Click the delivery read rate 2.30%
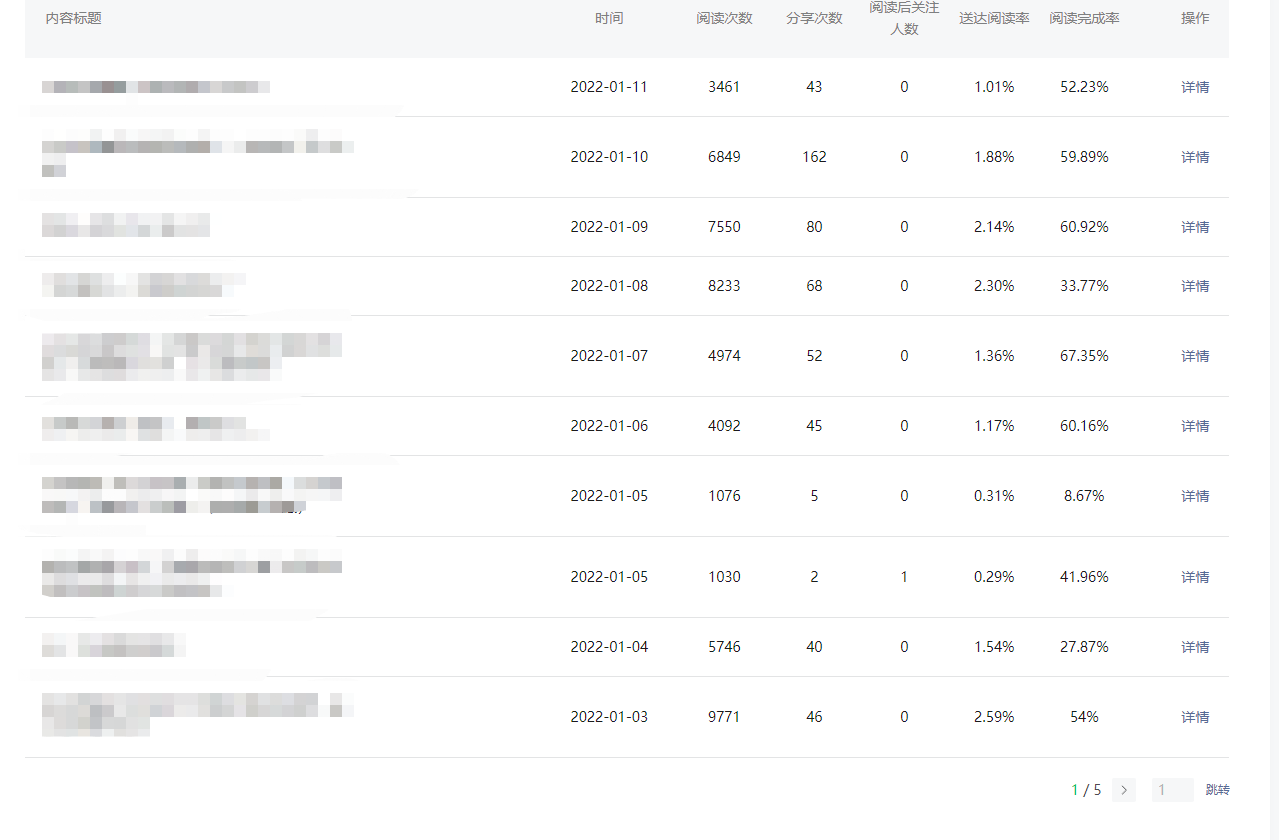This screenshot has height=840, width=1279. [x=994, y=286]
